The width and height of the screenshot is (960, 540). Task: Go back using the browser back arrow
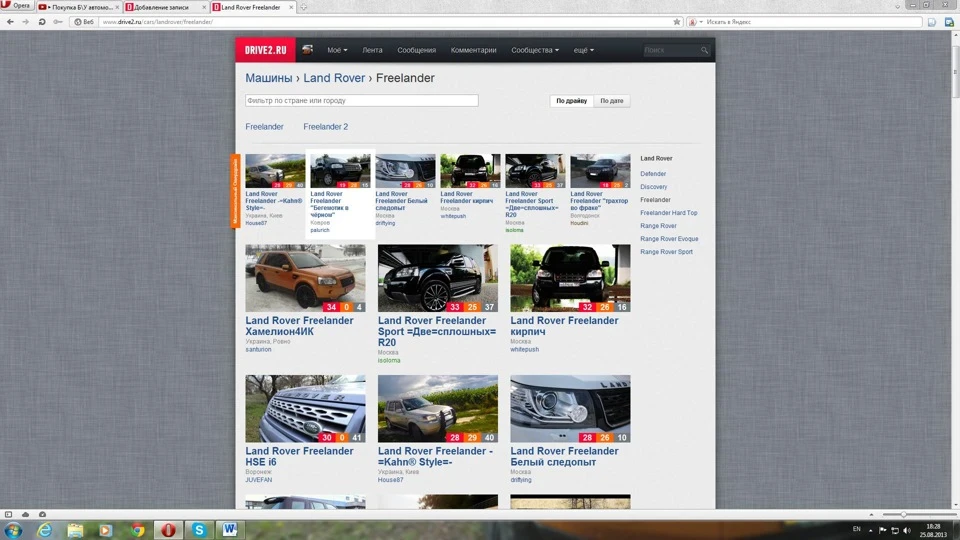click(10, 21)
